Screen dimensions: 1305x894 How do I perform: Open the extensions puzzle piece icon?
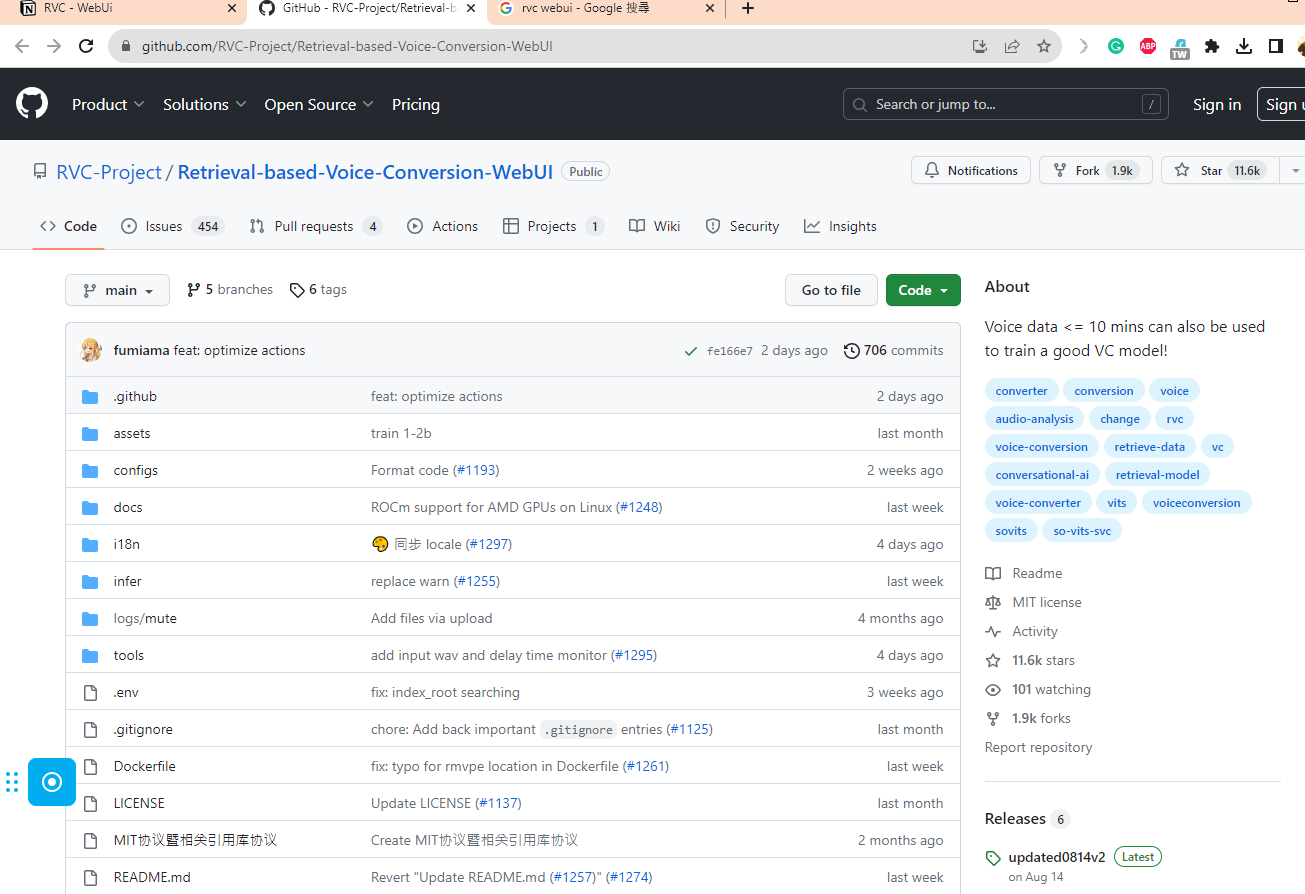(1212, 46)
